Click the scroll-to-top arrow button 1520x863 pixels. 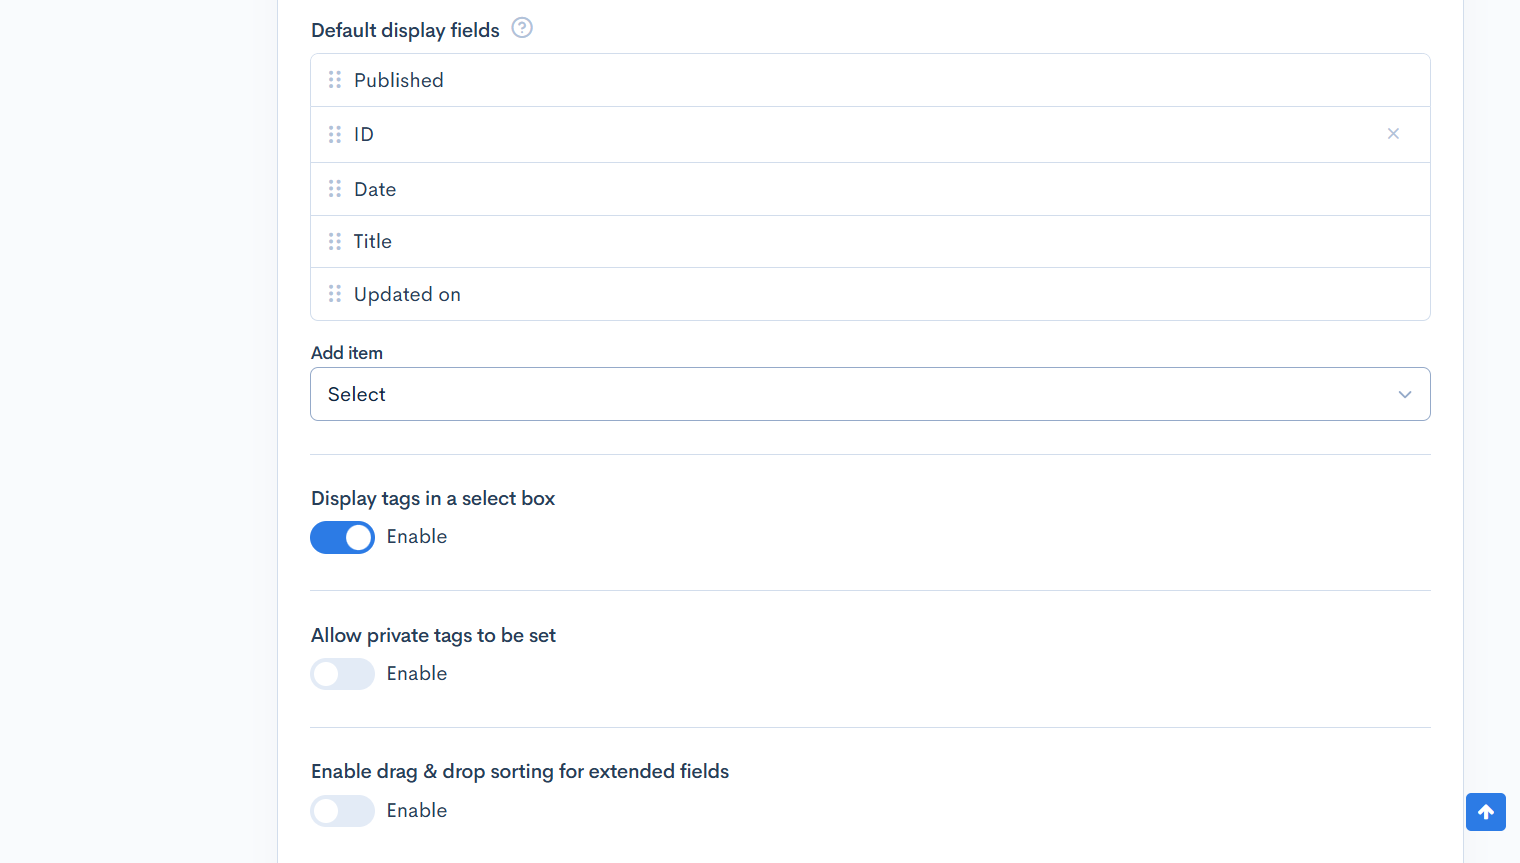pos(1485,812)
